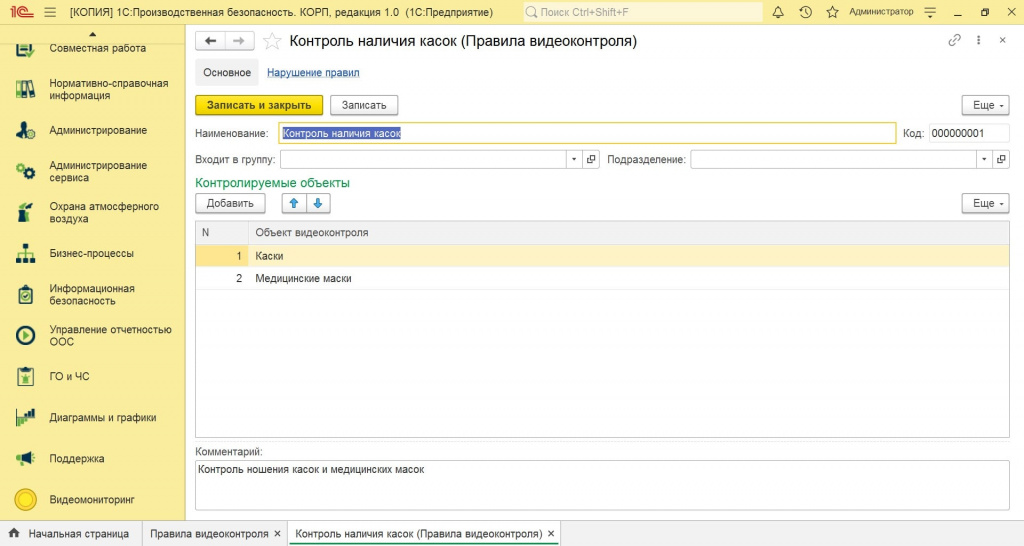The height and width of the screenshot is (546, 1024).
Task: Copy link to this form icon
Action: coord(954,40)
